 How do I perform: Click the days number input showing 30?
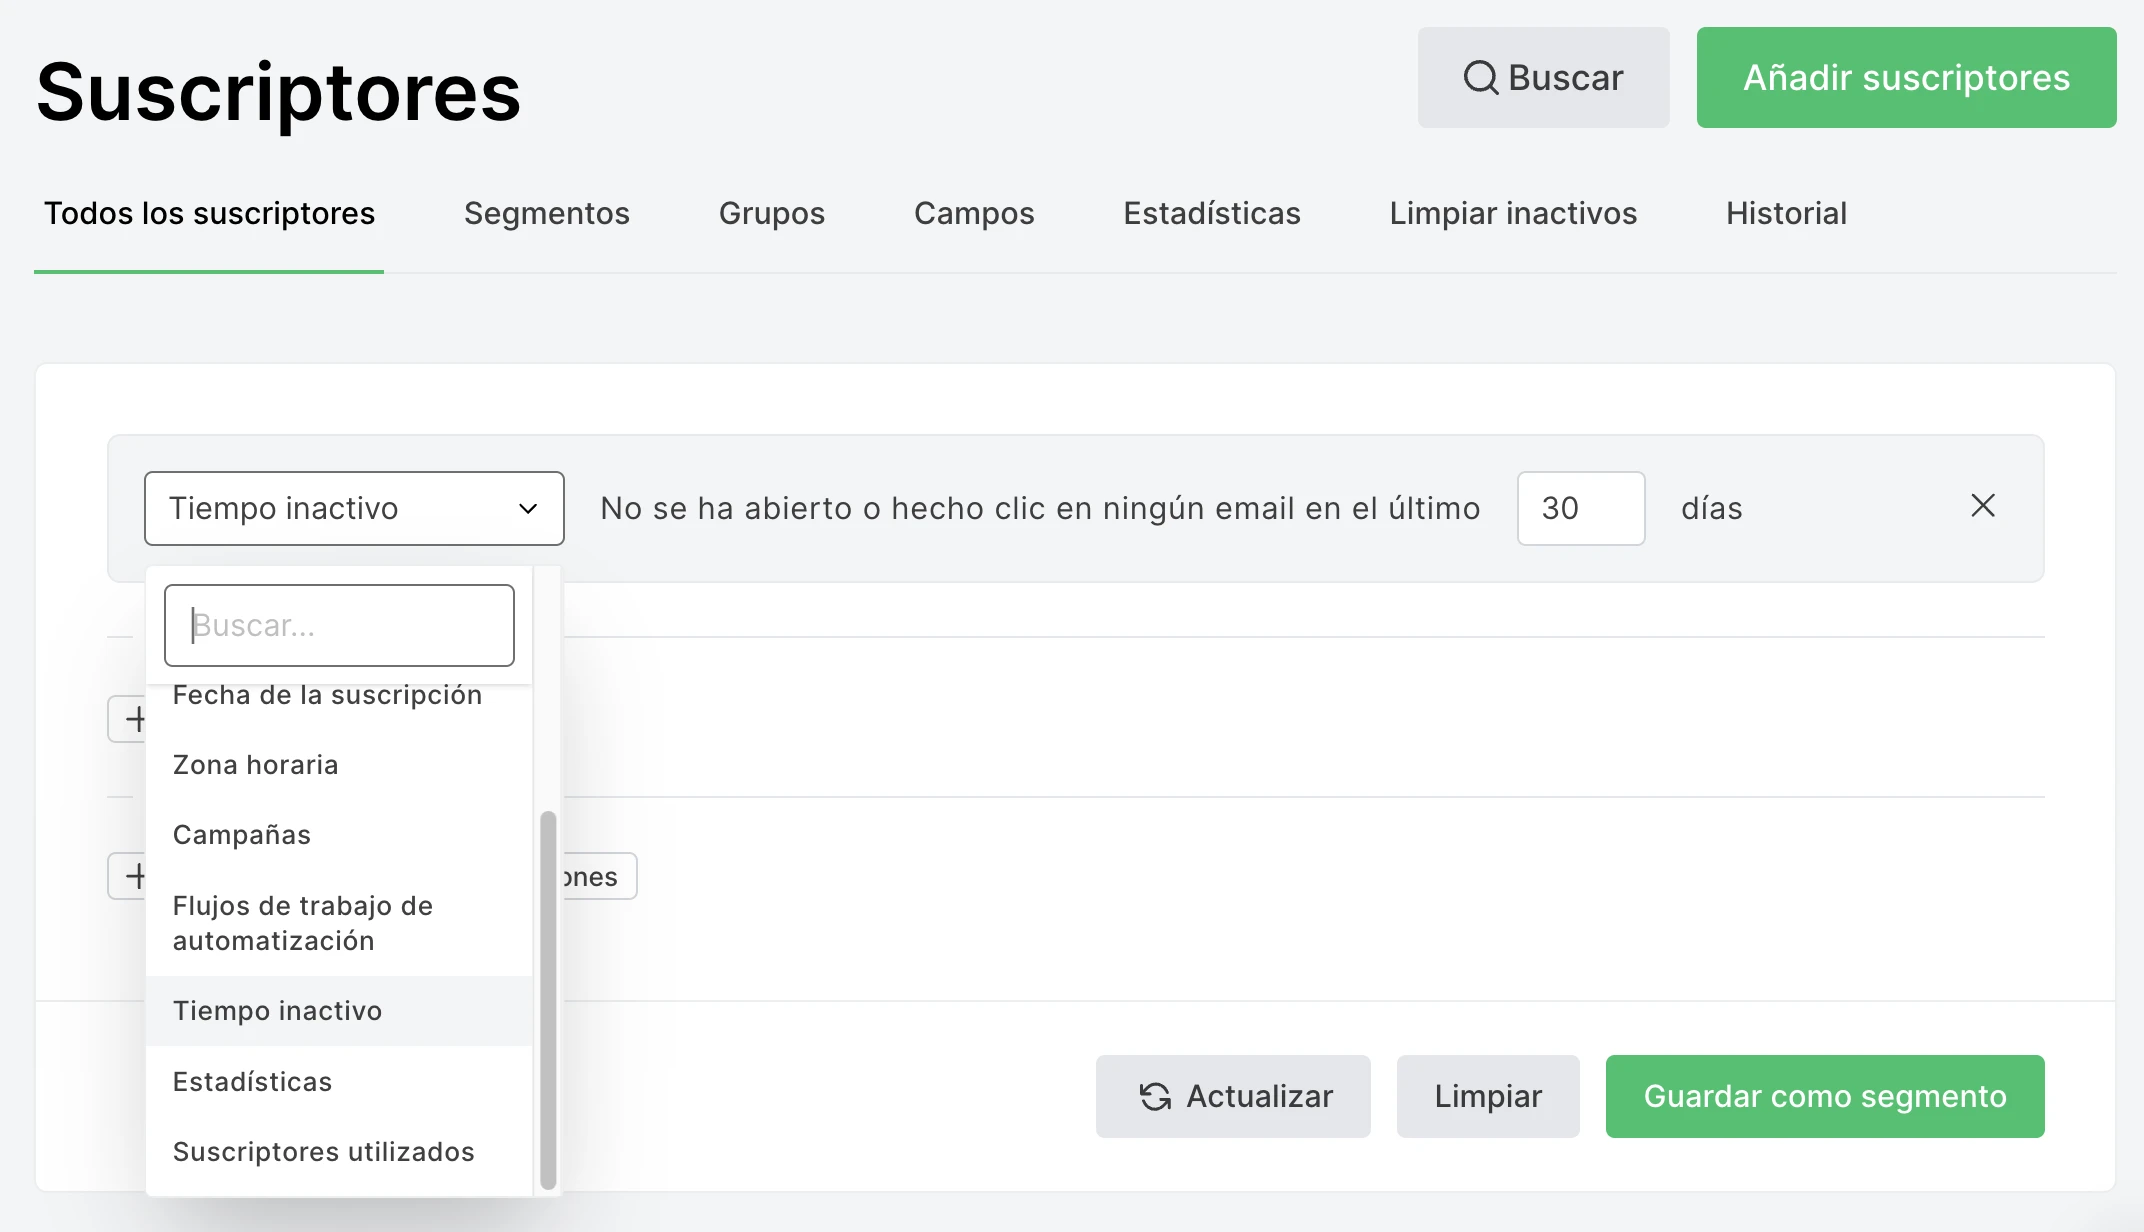[1580, 508]
